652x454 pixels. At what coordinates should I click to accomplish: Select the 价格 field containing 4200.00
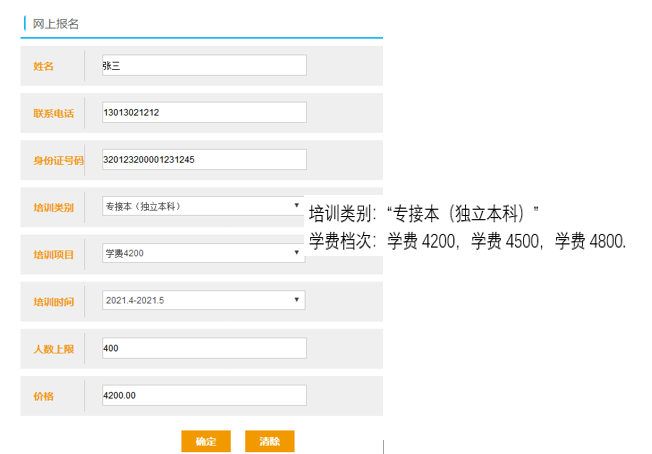[x=204, y=395]
